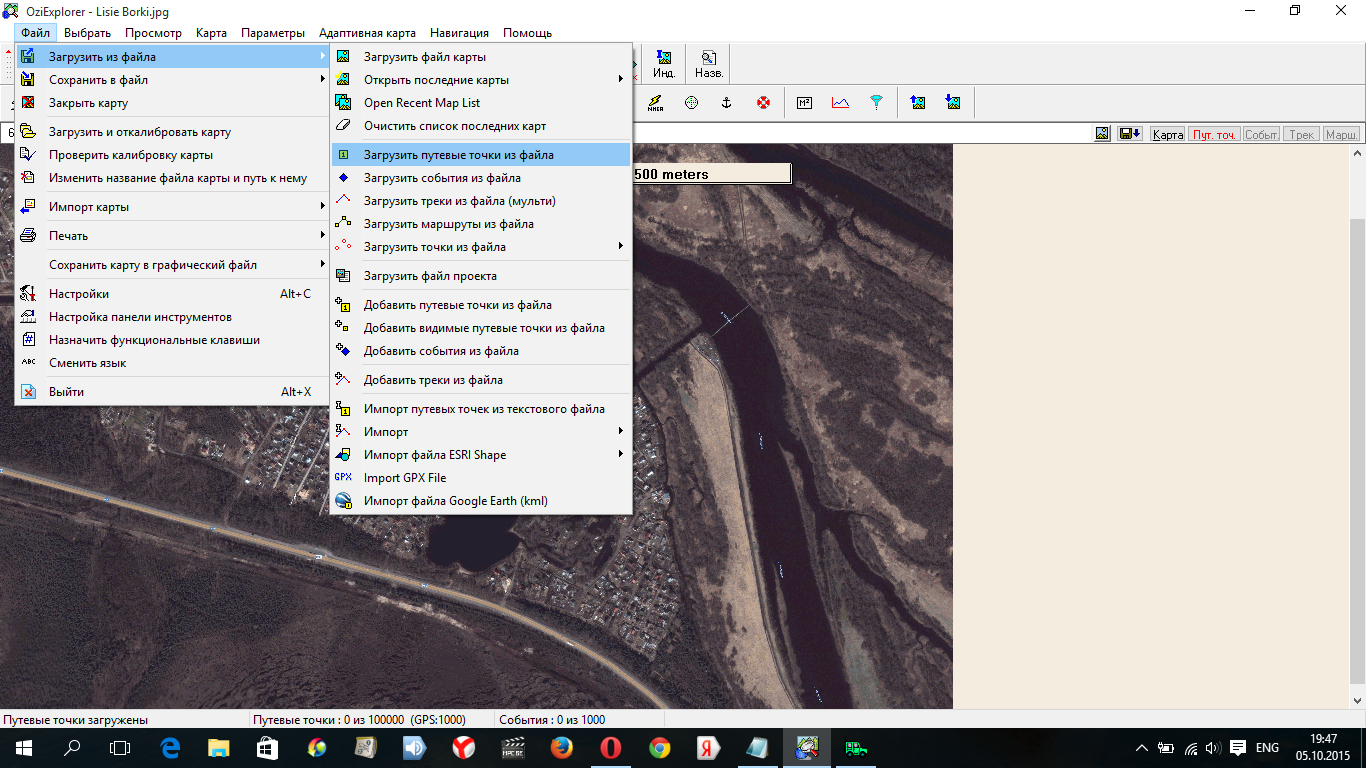The width and height of the screenshot is (1366, 768).
Task: Click the profile graph chart icon
Action: 840,102
